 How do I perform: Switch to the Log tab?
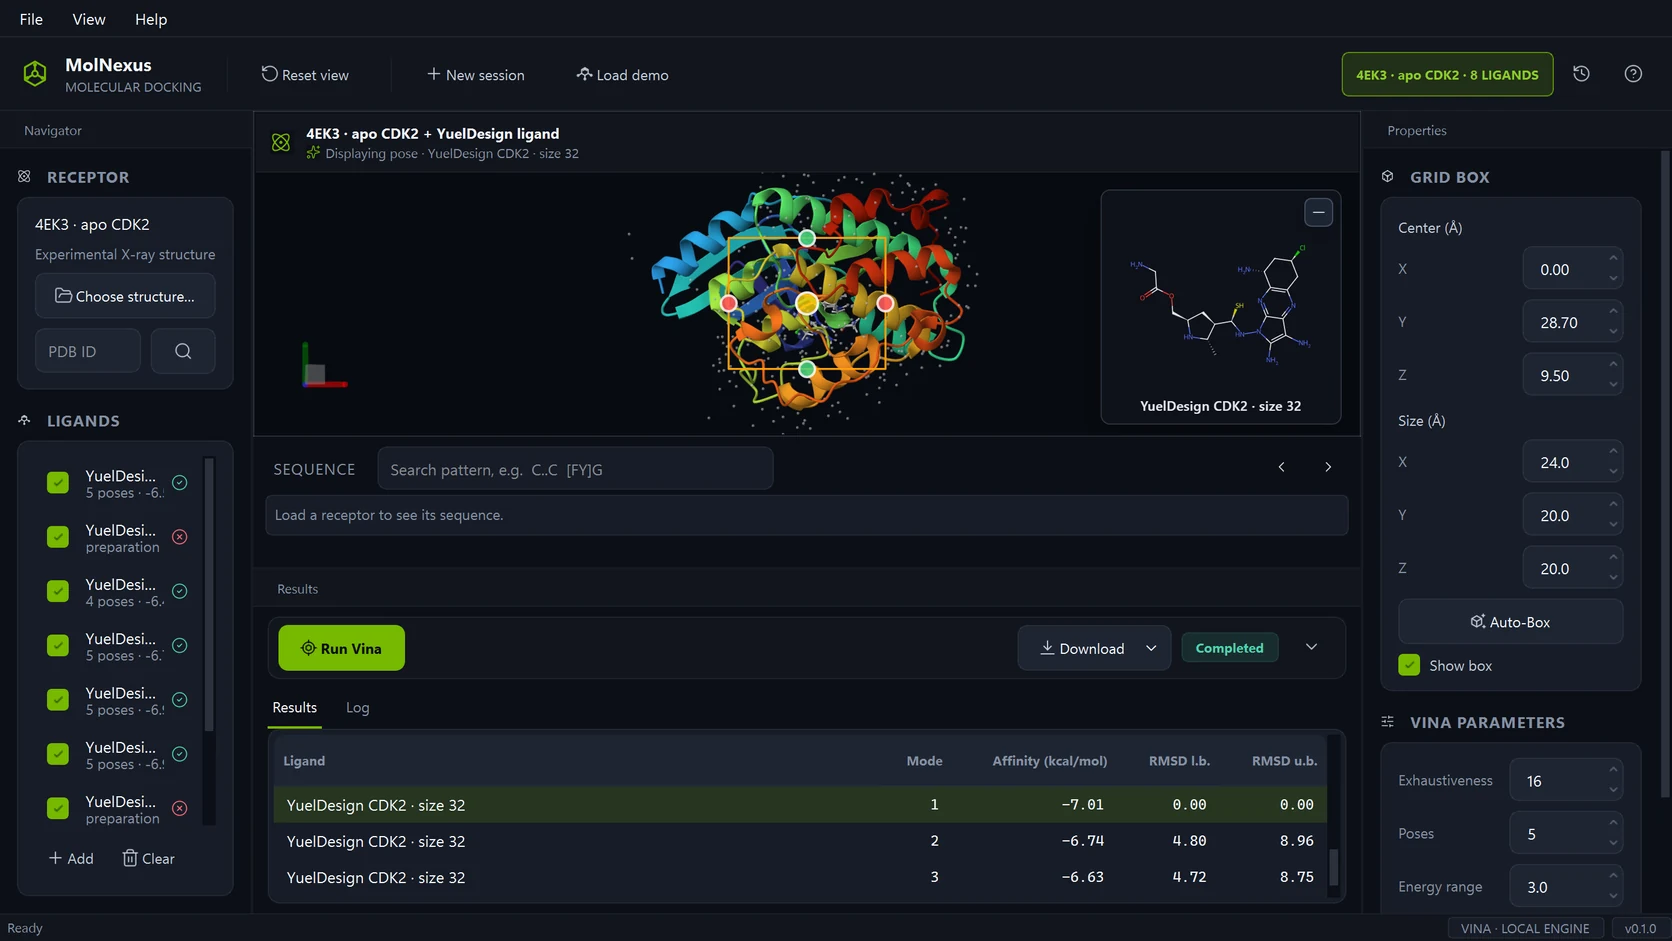[358, 707]
